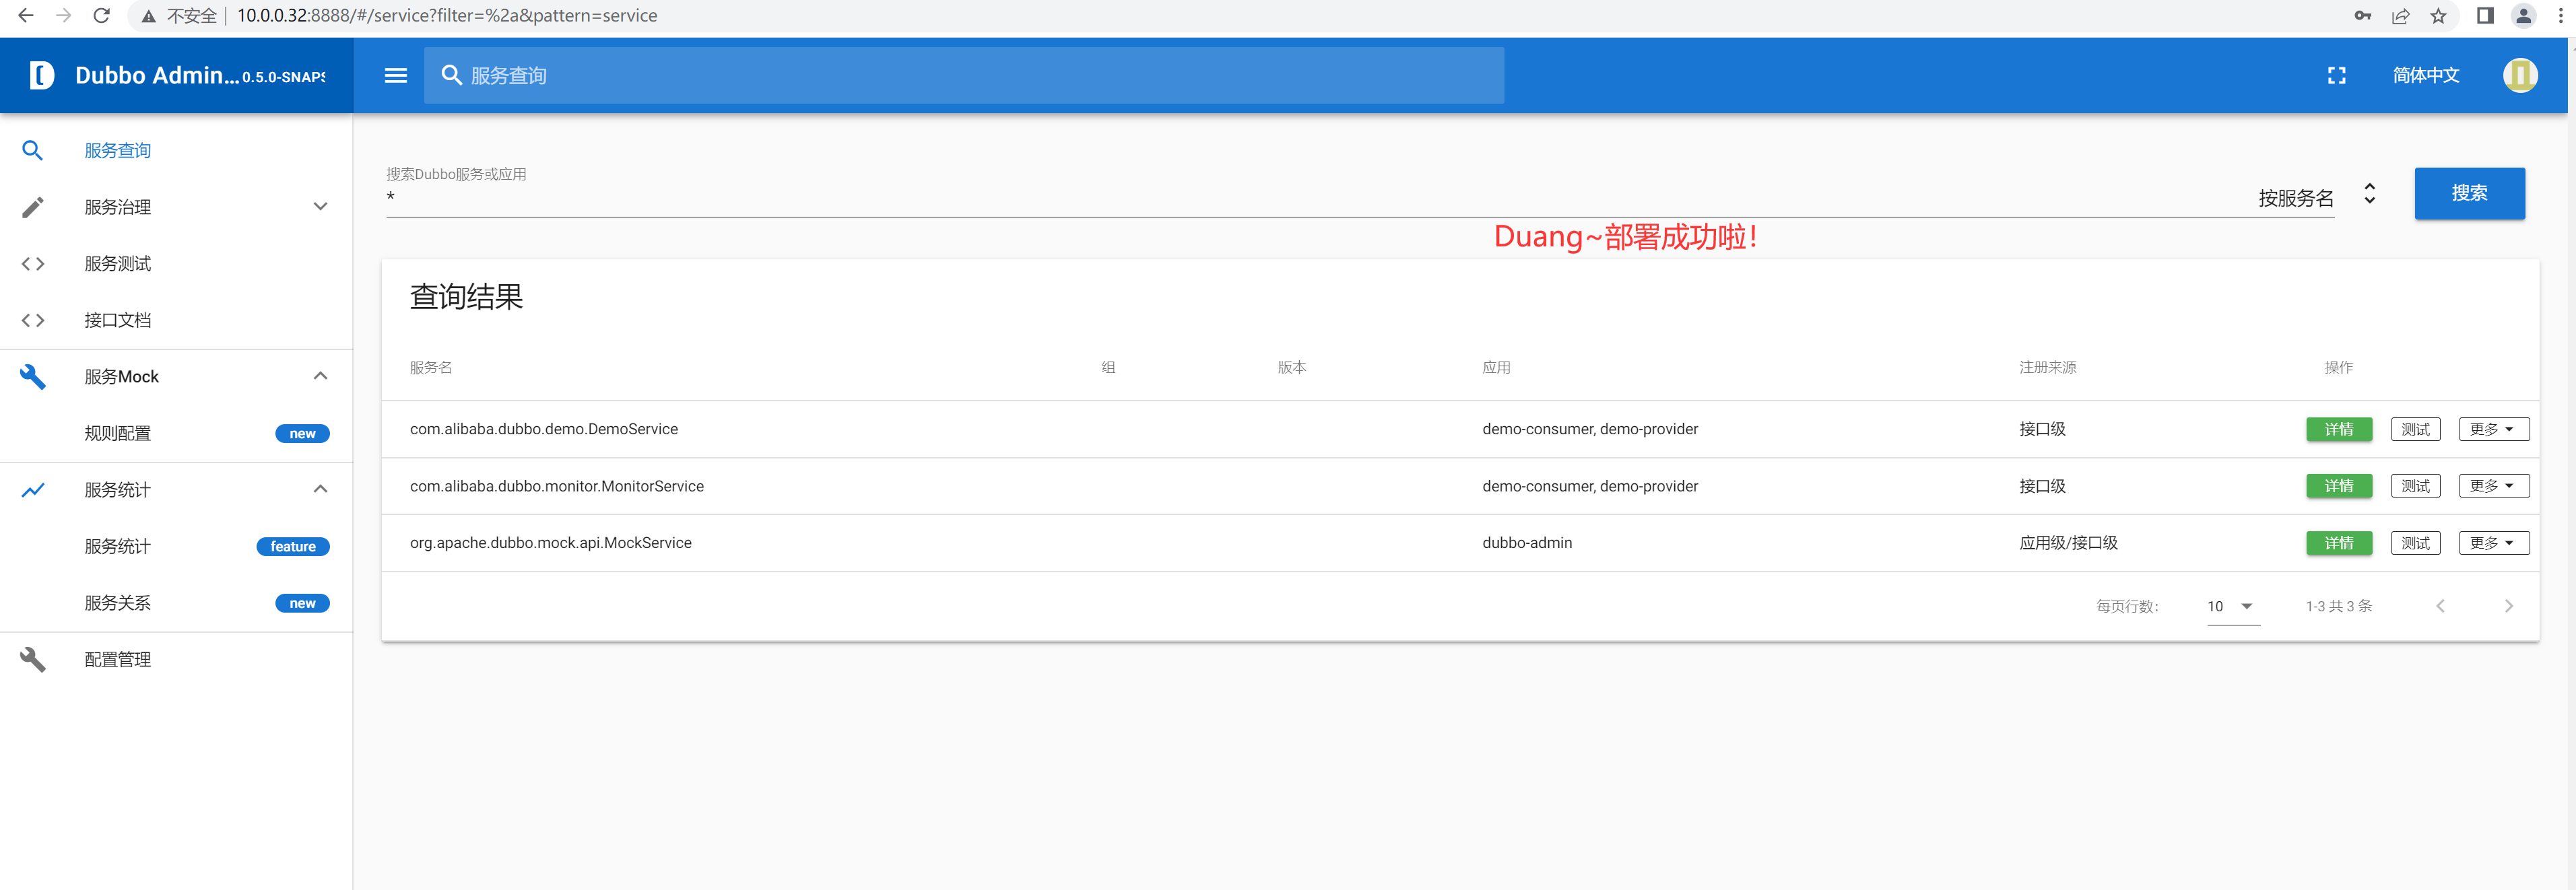Click 测试 for DemoService

[x=2415, y=429]
